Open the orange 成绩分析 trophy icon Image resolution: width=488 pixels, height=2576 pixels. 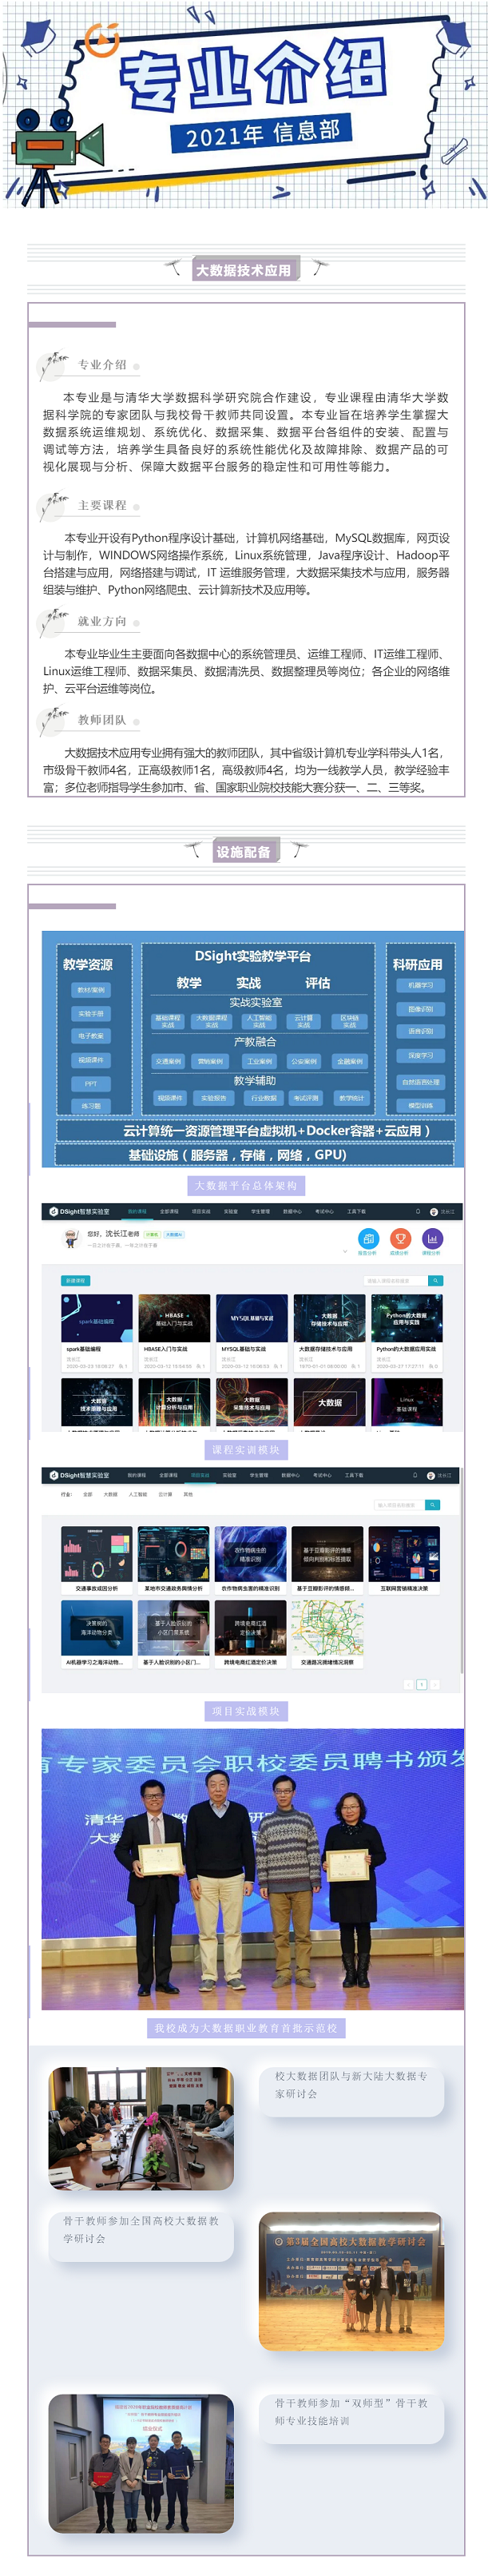point(399,1238)
